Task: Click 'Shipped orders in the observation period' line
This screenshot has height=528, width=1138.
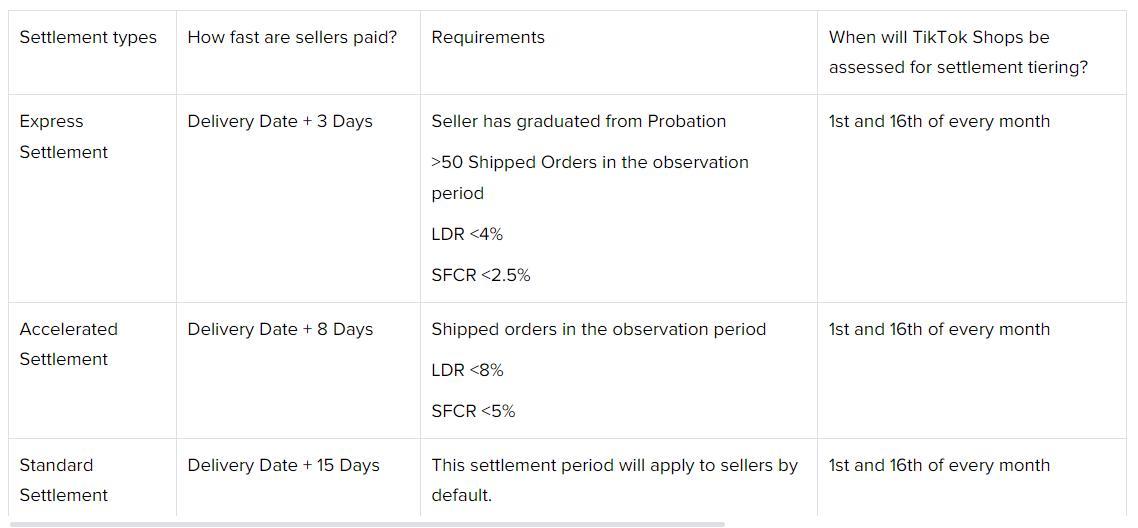Action: coord(599,329)
